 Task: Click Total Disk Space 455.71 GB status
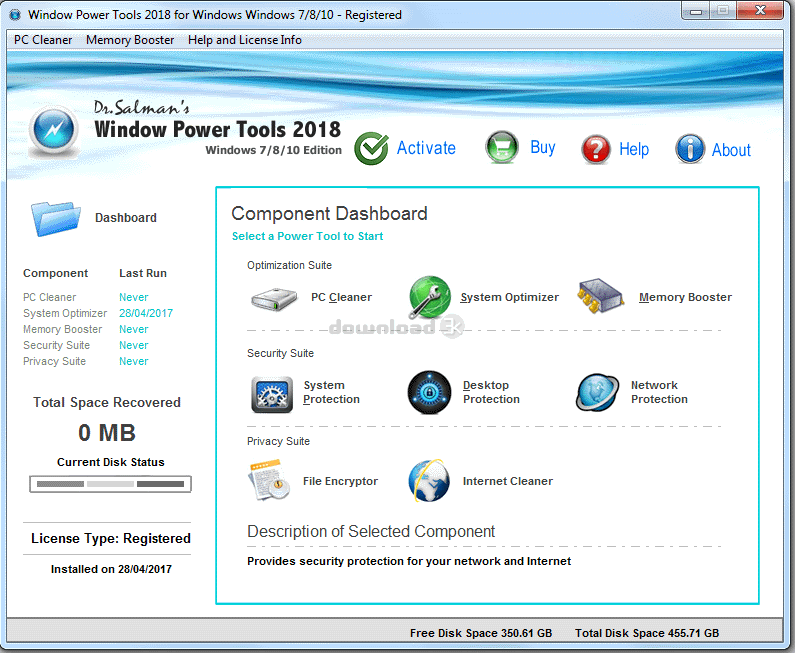647,633
